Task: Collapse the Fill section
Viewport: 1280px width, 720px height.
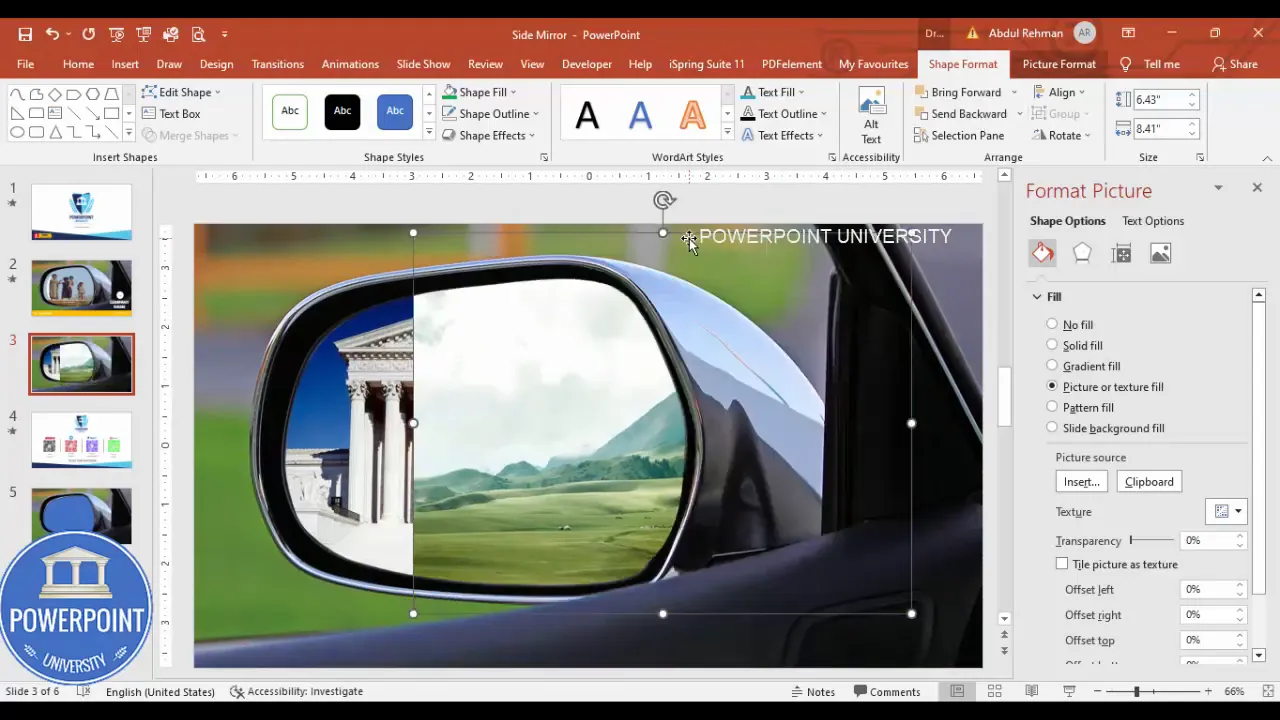Action: [x=1037, y=297]
